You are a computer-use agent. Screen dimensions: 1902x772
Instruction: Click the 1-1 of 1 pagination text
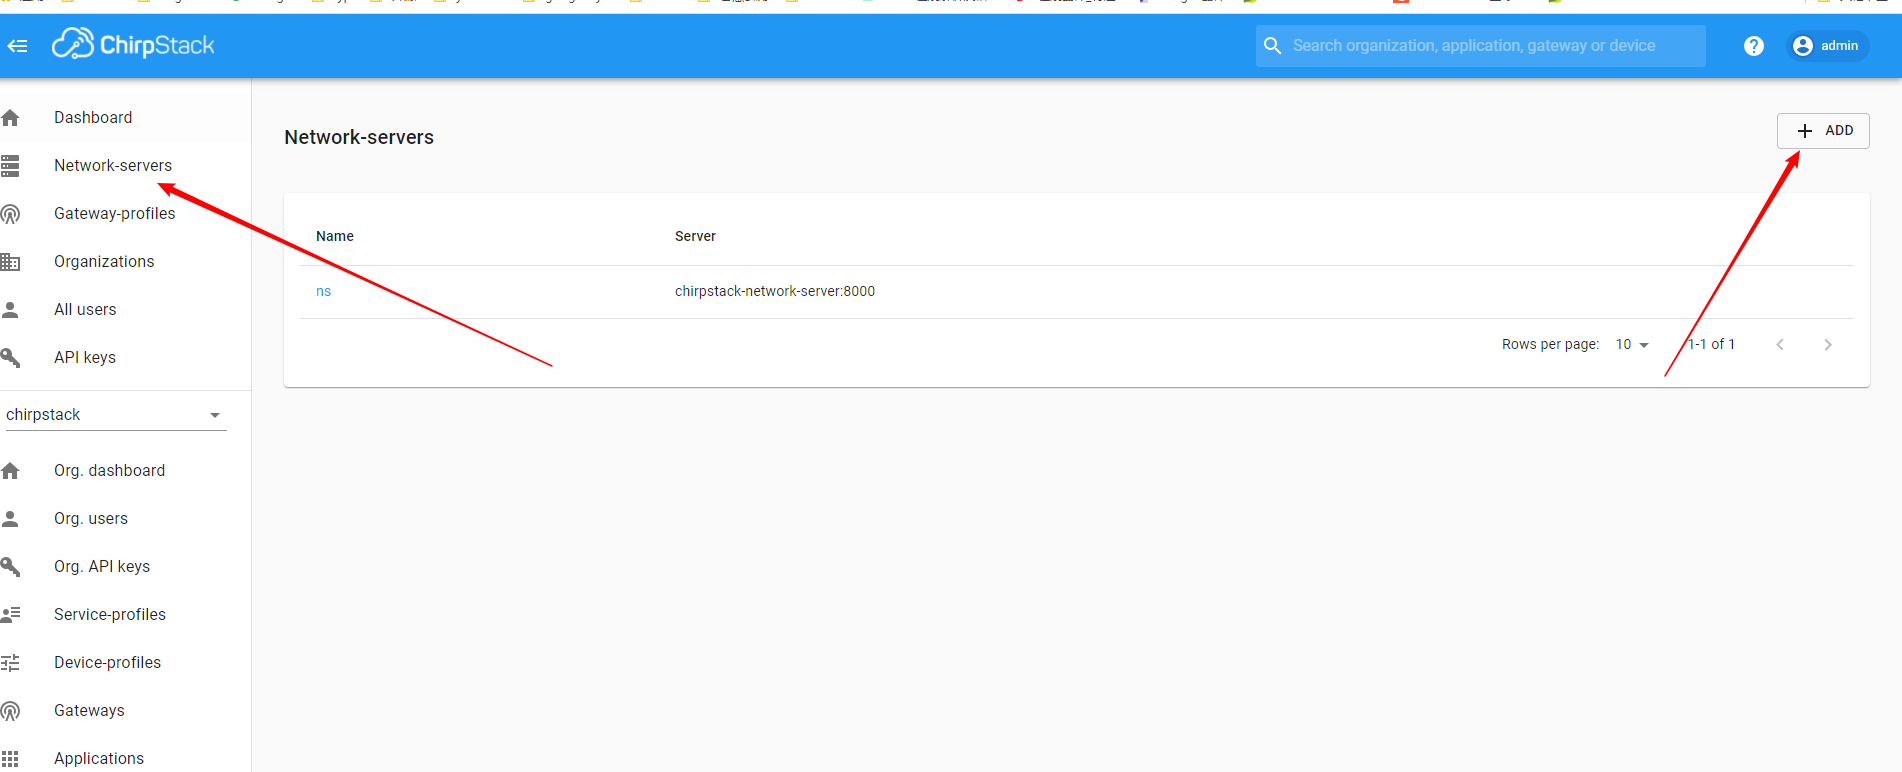[1712, 345]
